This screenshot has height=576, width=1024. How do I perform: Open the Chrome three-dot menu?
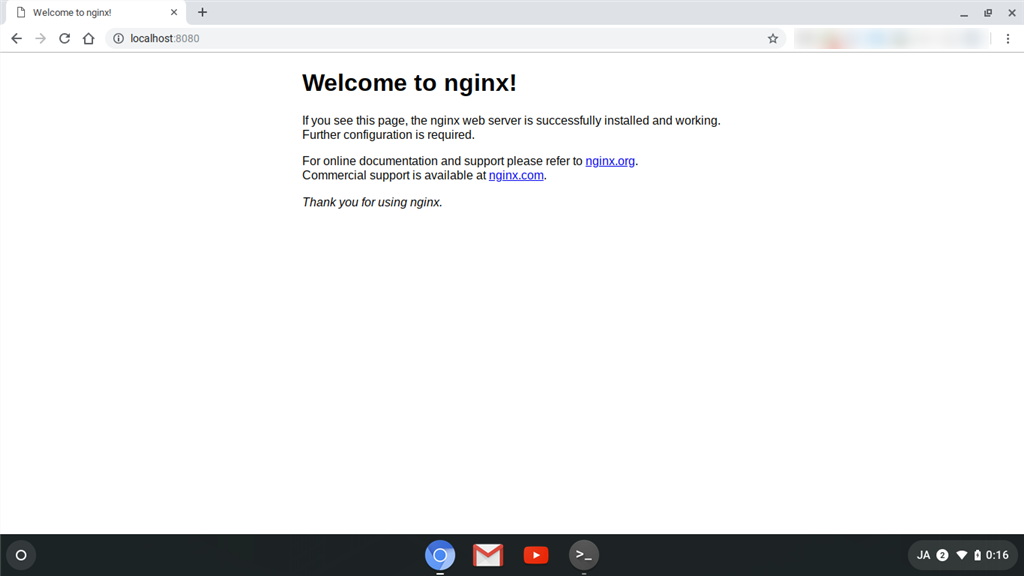pos(1008,39)
